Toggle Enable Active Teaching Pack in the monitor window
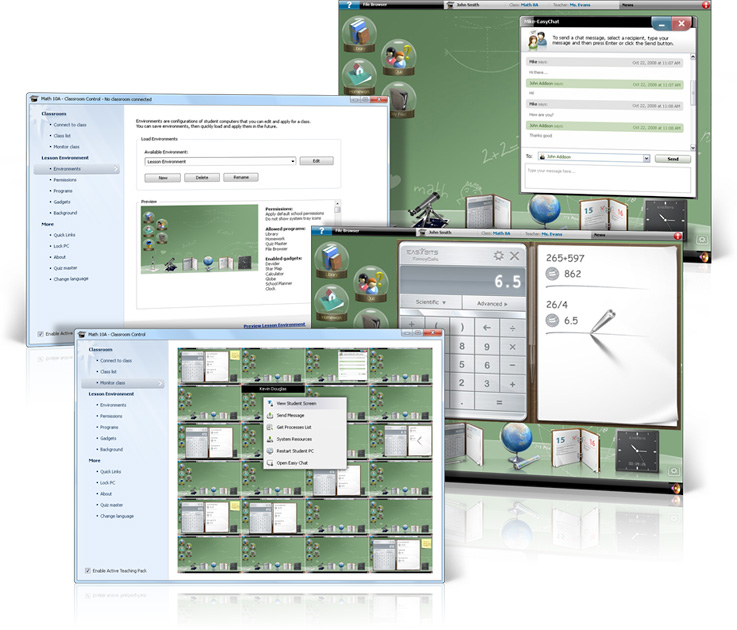 coord(87,569)
